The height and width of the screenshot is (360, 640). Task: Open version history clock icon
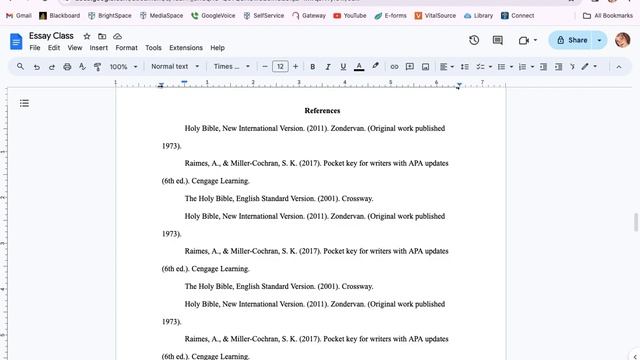(474, 40)
